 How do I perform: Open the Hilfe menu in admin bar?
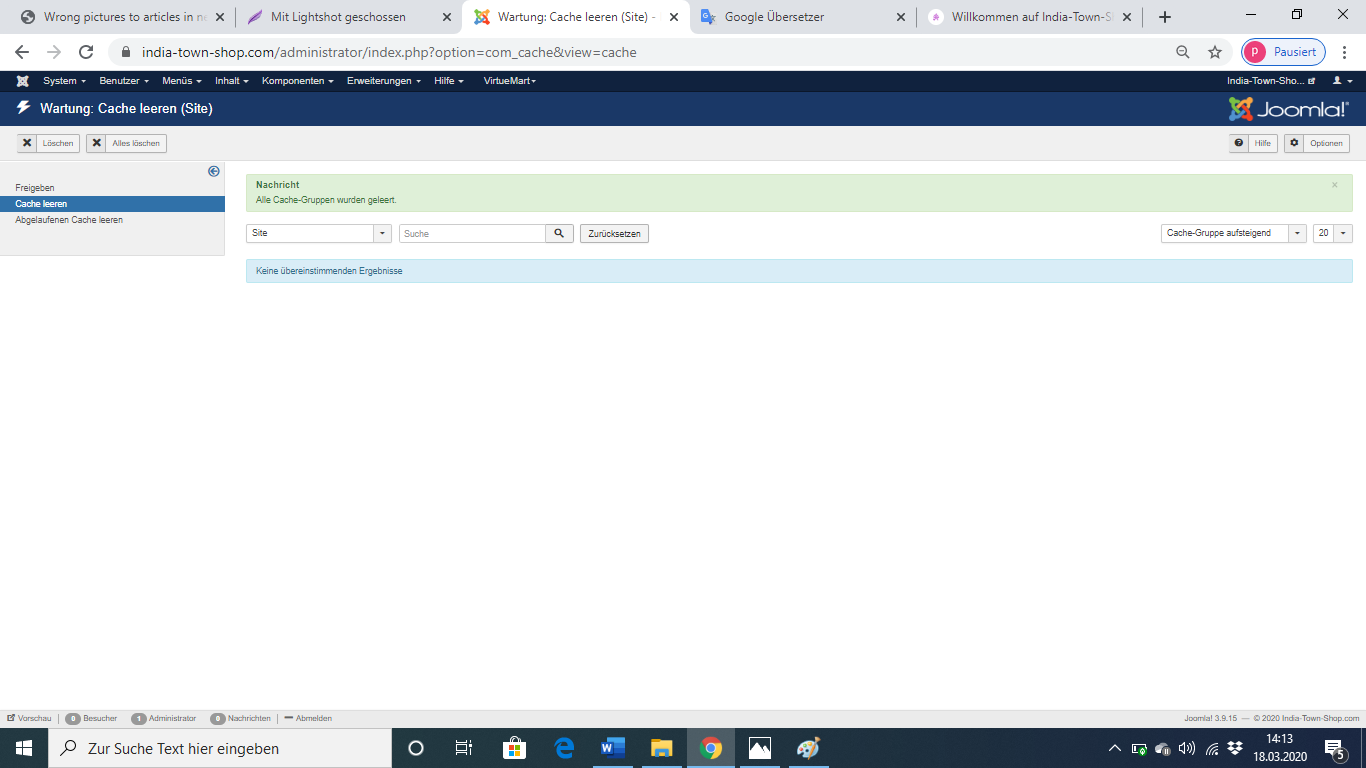(x=449, y=81)
